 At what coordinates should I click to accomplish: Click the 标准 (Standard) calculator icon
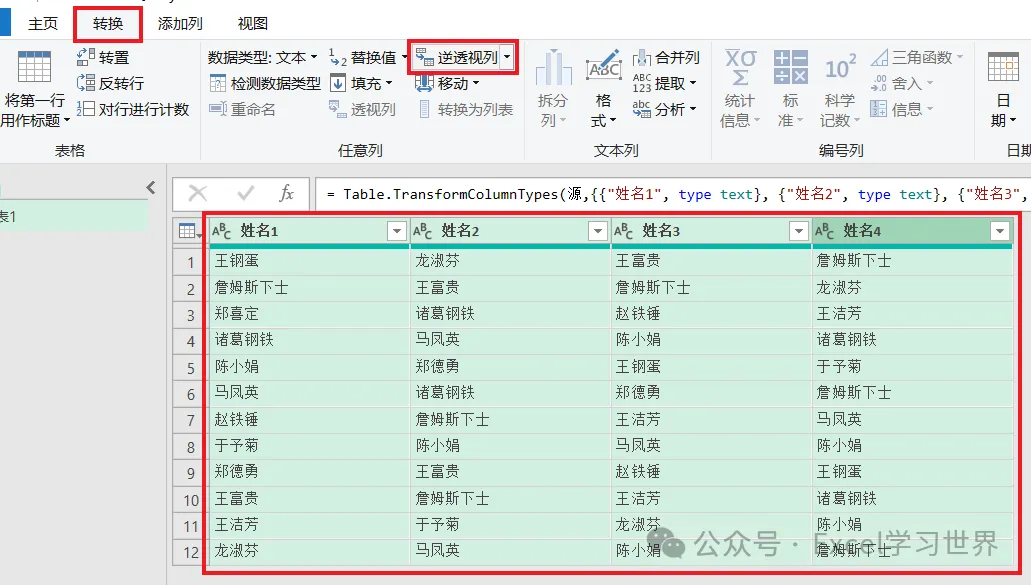click(x=790, y=67)
